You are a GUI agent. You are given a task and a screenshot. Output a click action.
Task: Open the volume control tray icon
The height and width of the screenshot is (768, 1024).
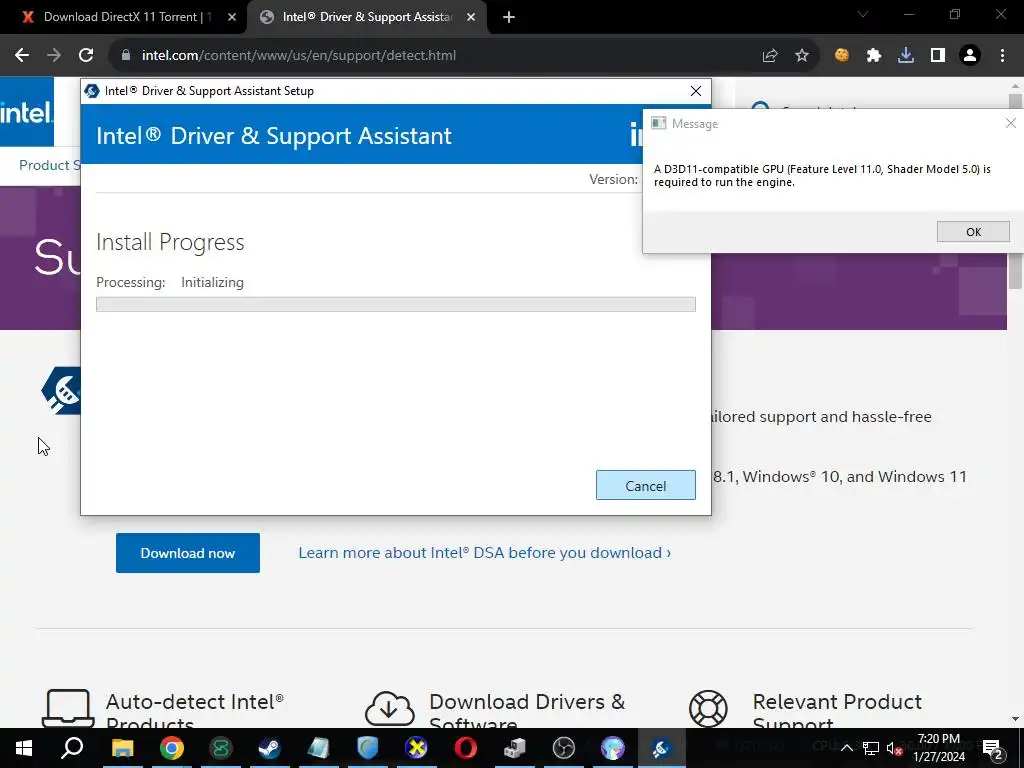point(895,748)
